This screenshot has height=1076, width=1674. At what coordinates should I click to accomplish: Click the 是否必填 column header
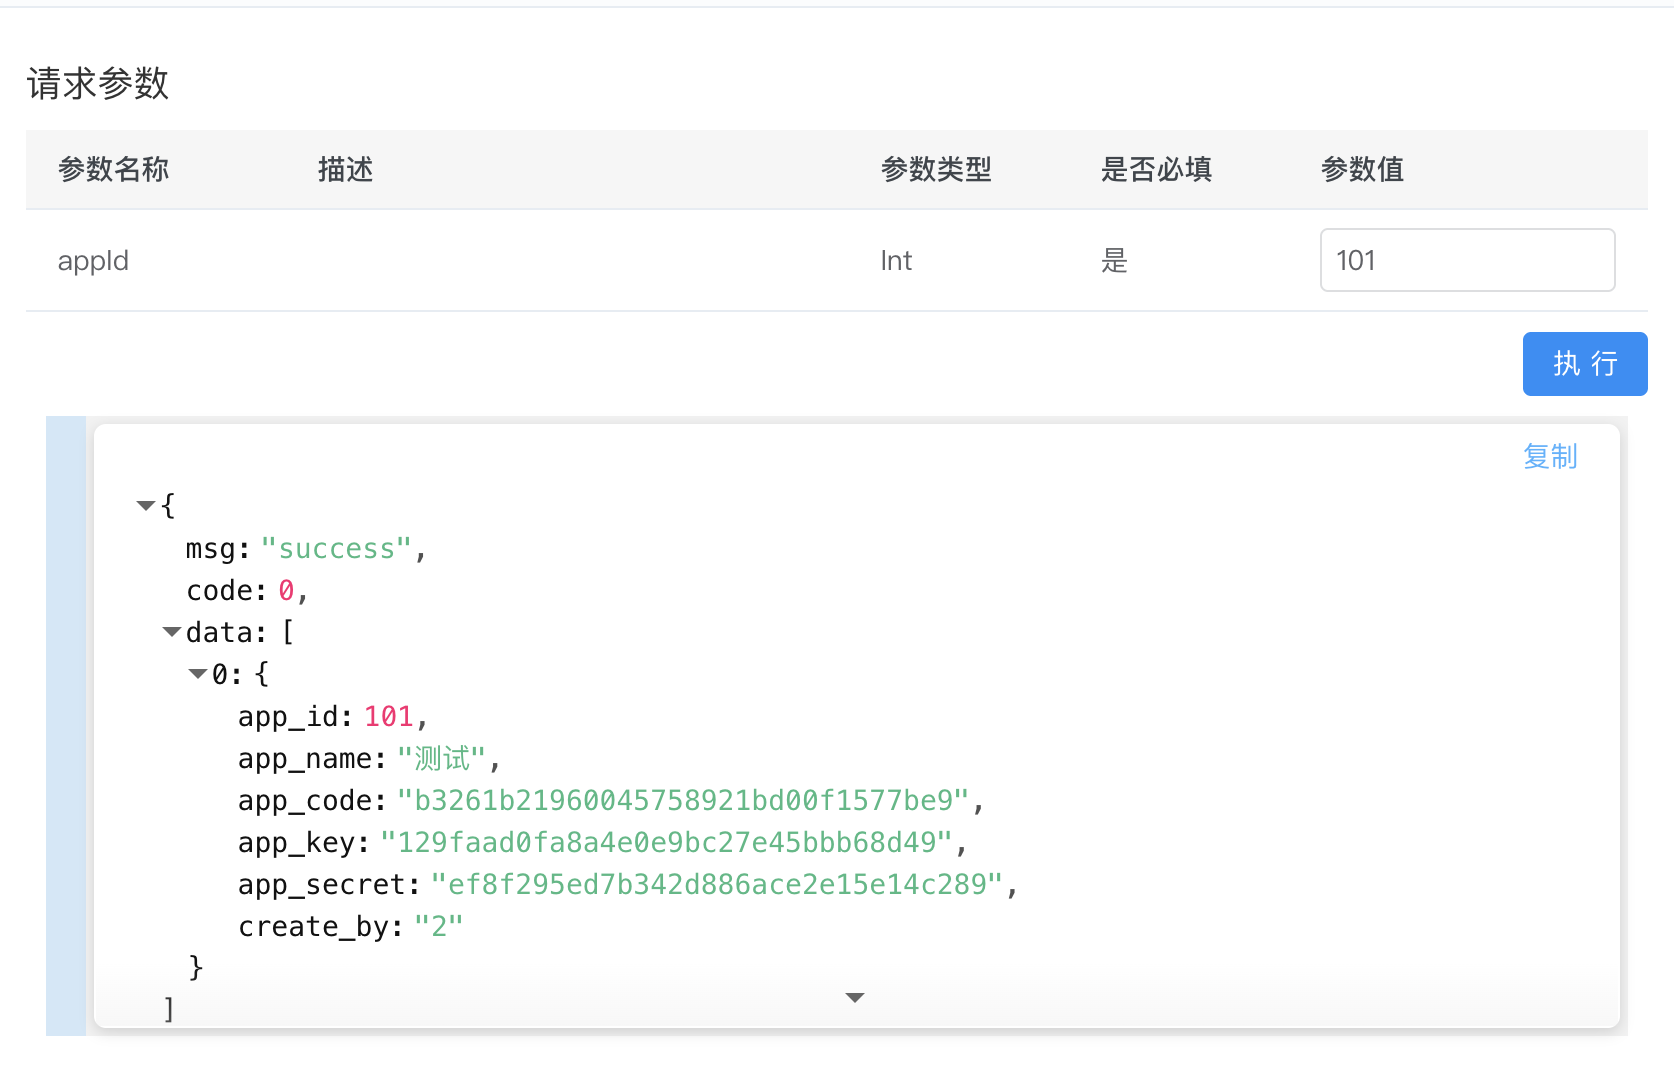click(1156, 170)
